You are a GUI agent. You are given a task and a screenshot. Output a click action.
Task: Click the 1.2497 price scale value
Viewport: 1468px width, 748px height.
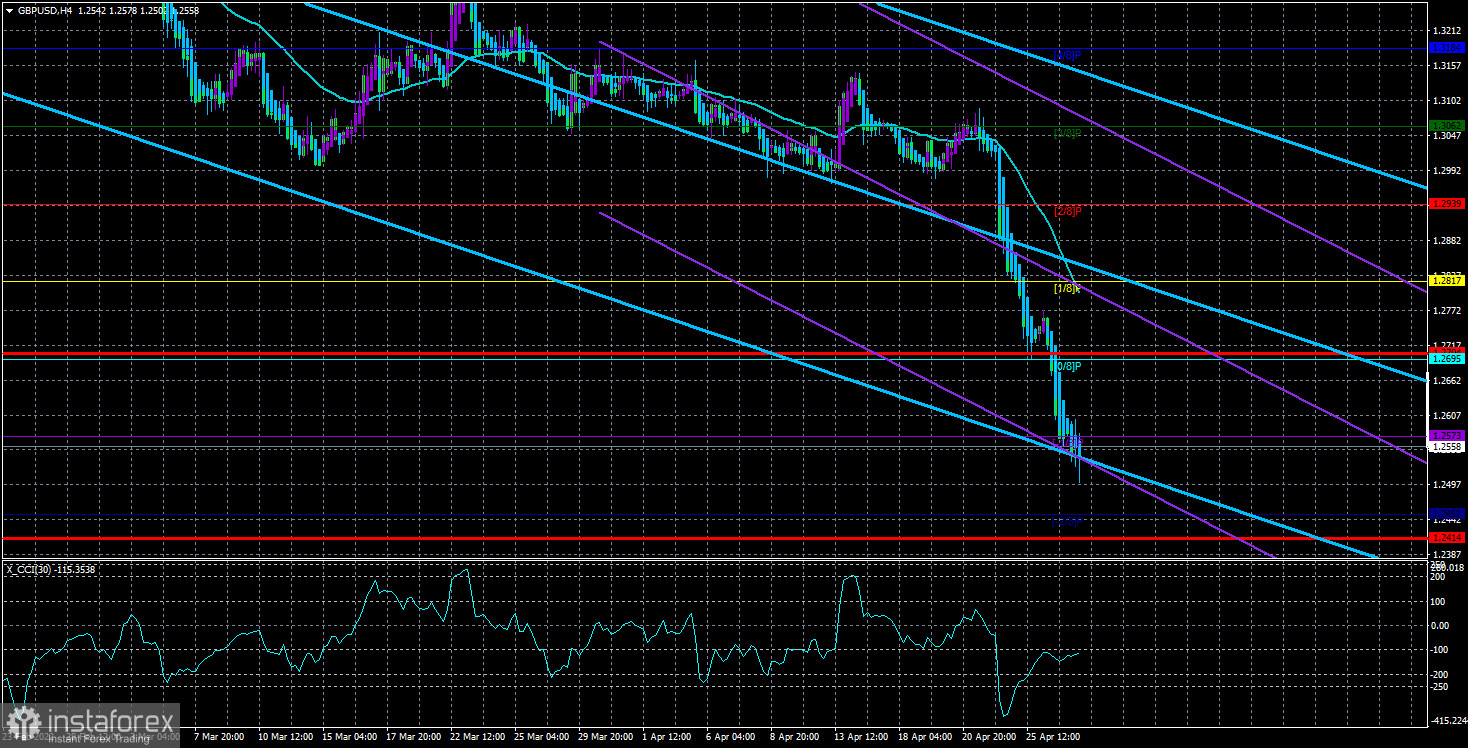[x=1445, y=486]
